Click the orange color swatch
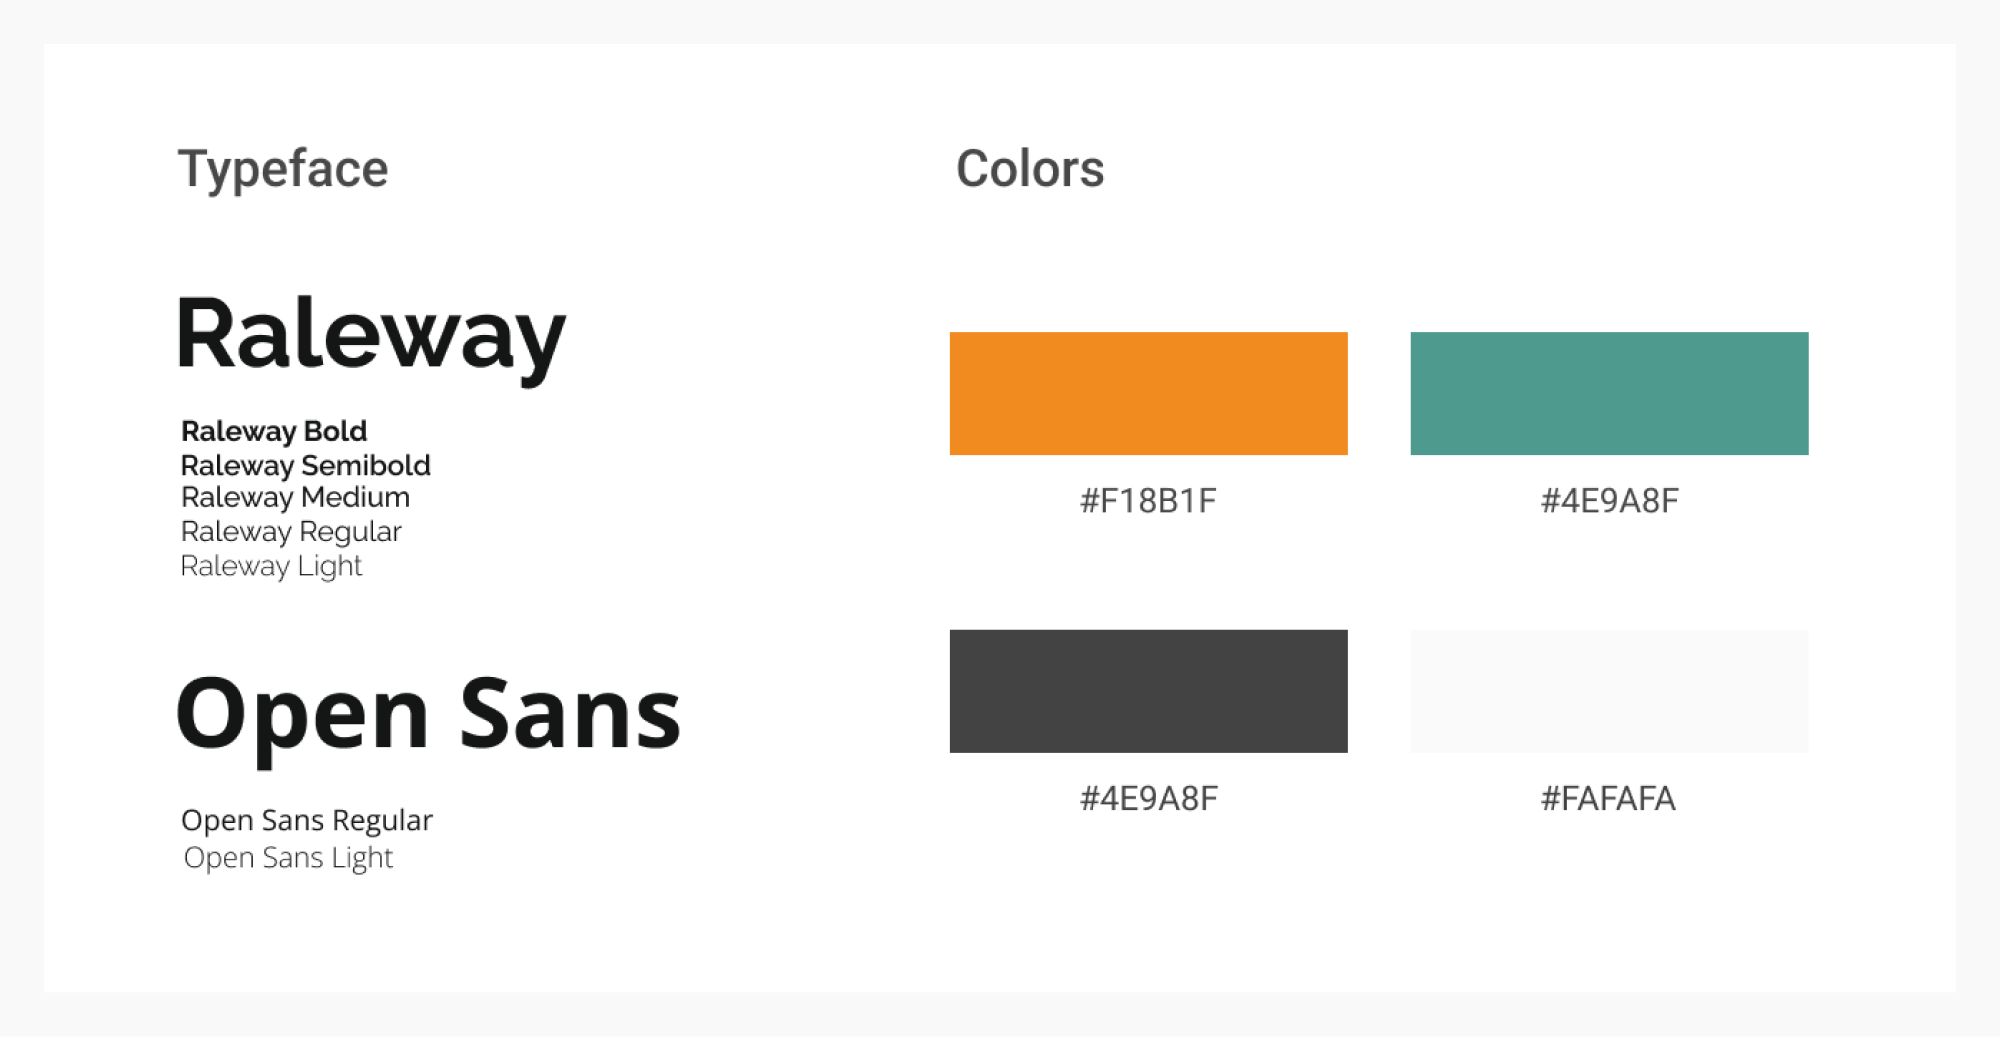 click(x=1148, y=393)
